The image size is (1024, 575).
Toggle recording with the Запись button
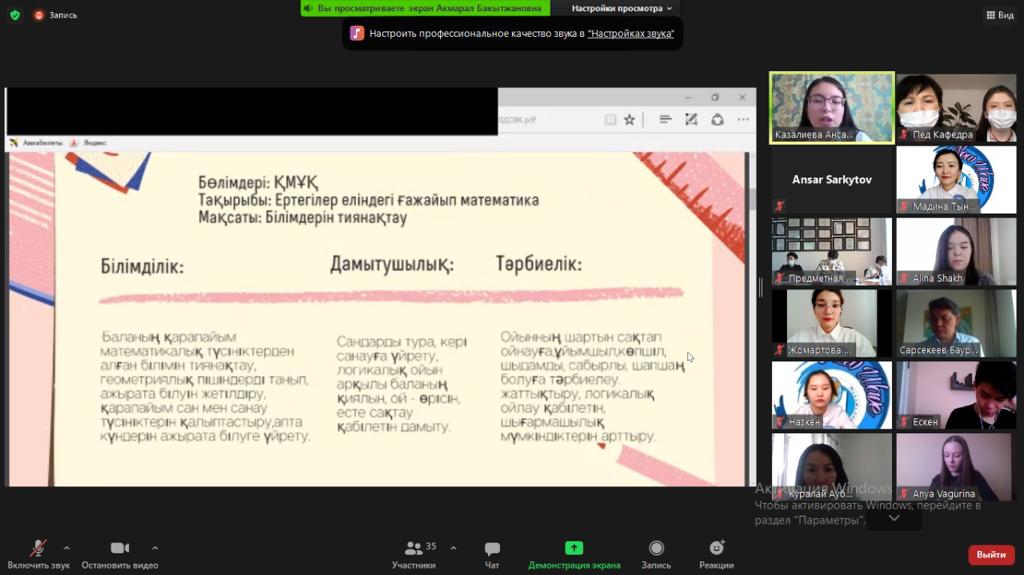click(x=656, y=554)
